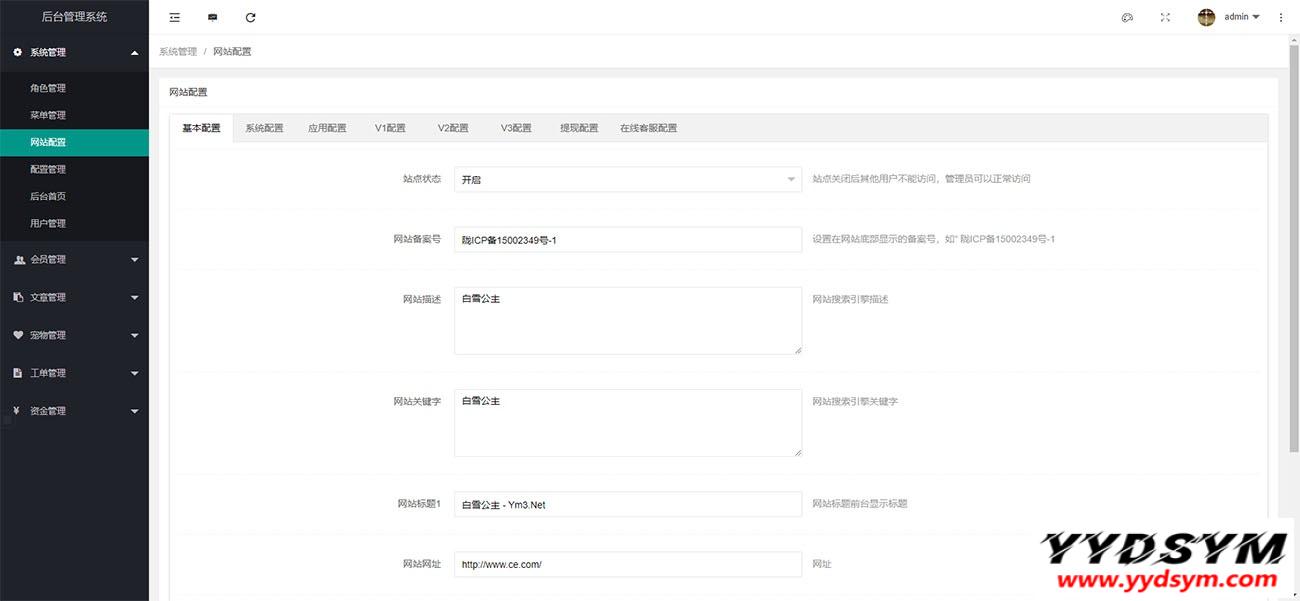This screenshot has height=601, width=1300.
Task: Click the more options vertical dots
Action: [x=1281, y=17]
